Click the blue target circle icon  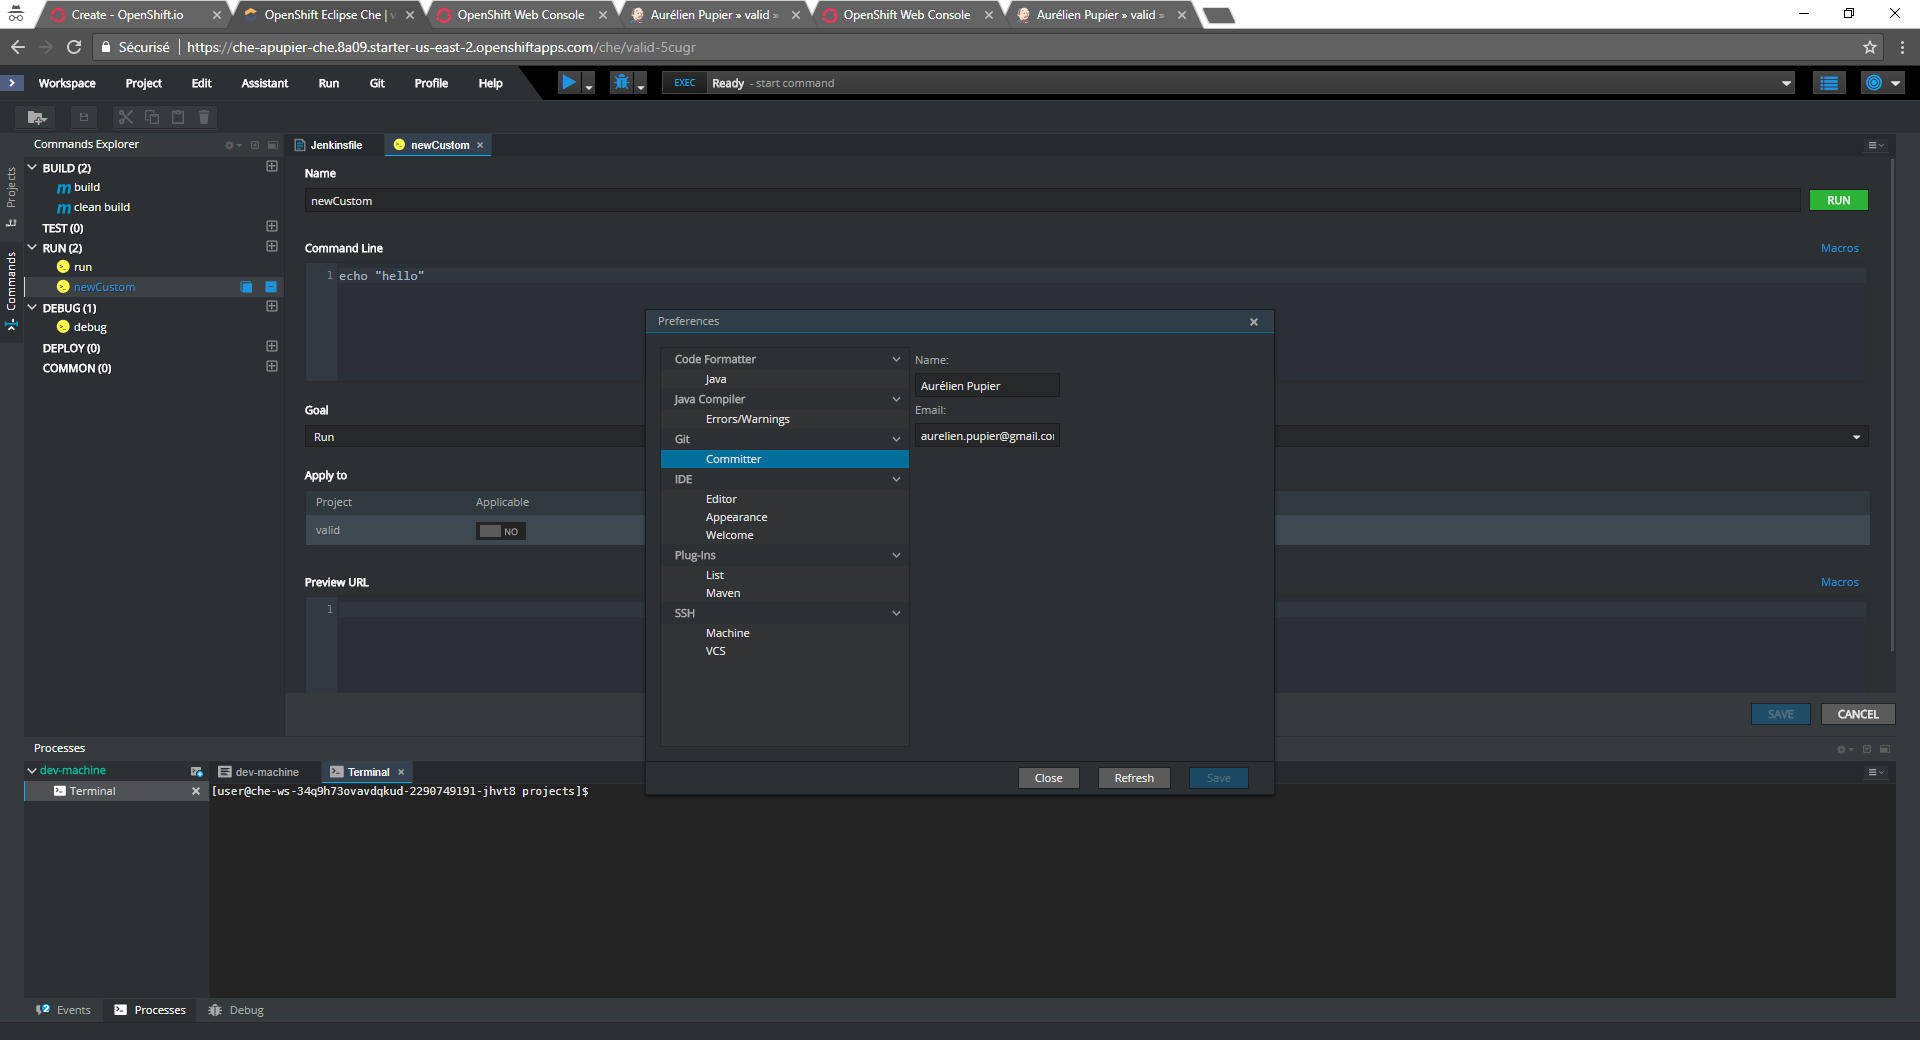tap(1873, 83)
